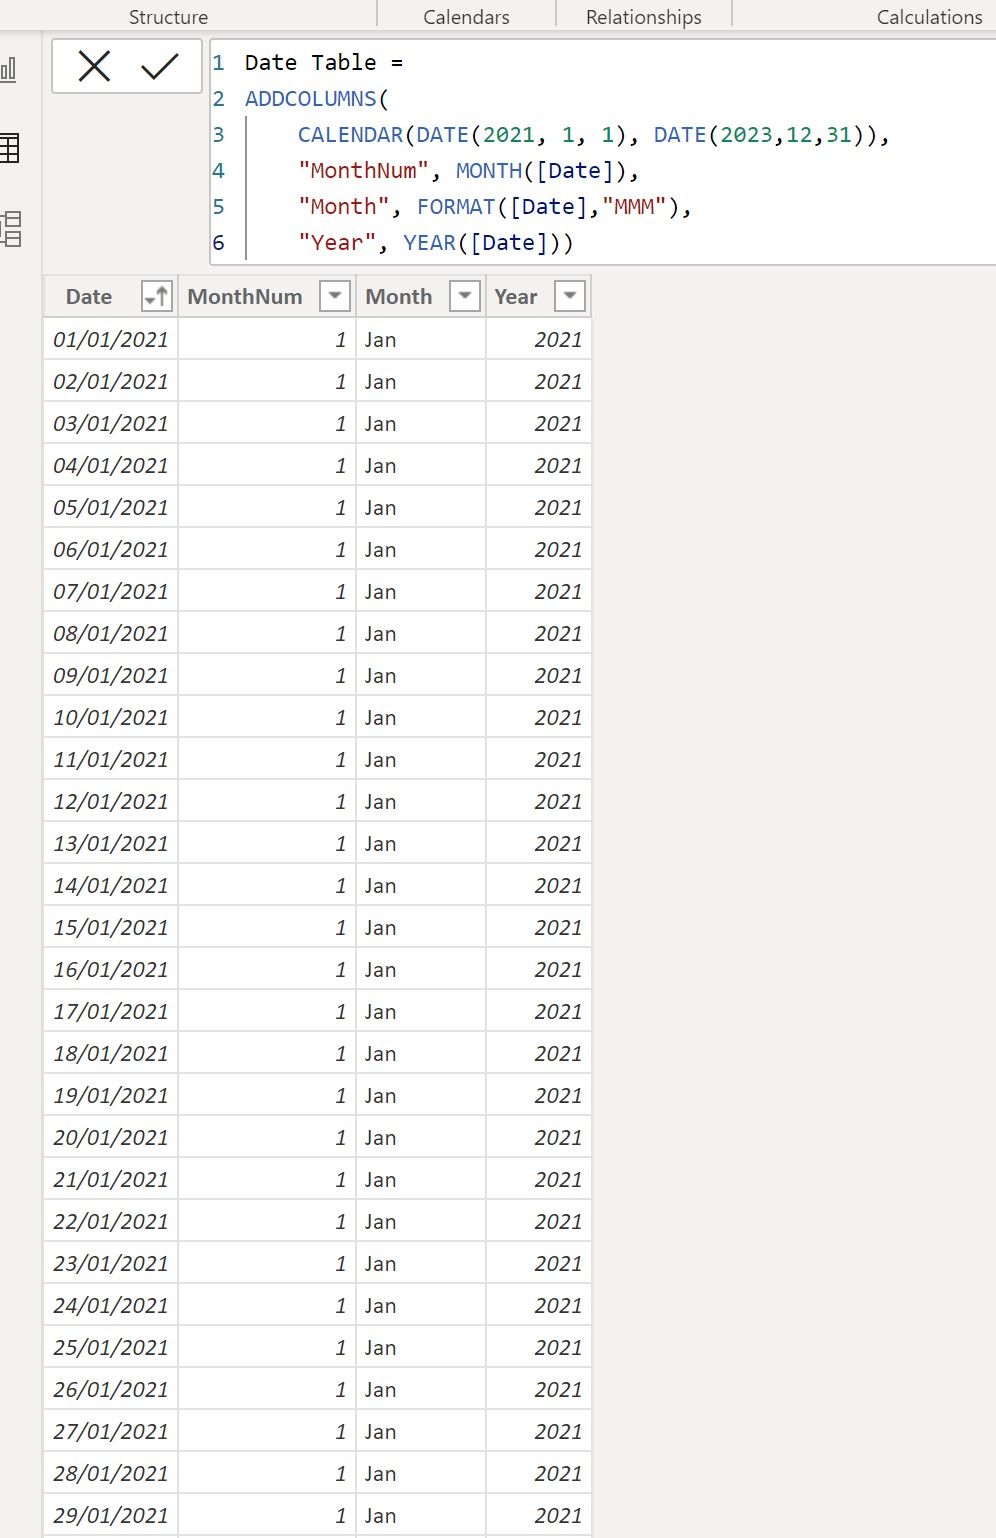This screenshot has width=996, height=1538.
Task: Select the date cell 08/01/2021
Action: tap(111, 633)
